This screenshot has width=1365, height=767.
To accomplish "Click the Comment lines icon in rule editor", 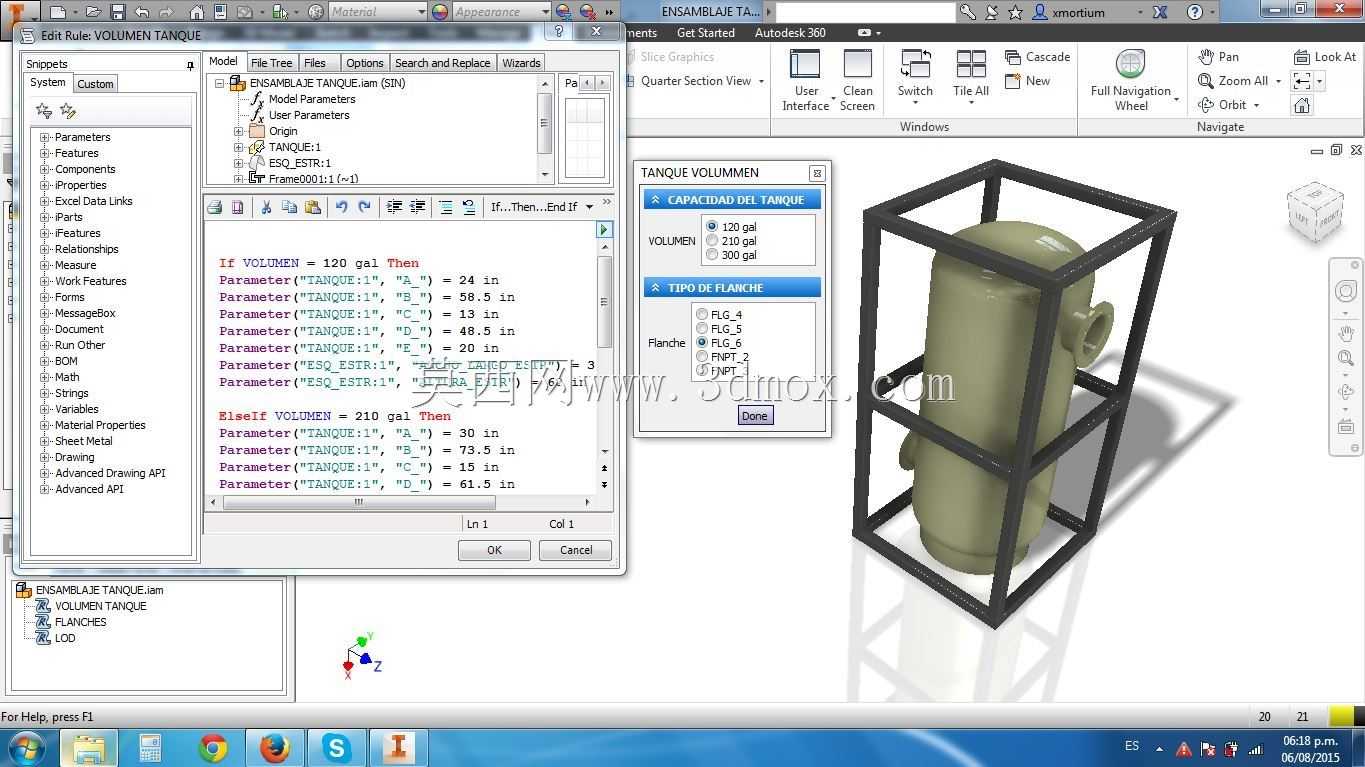I will coord(445,207).
